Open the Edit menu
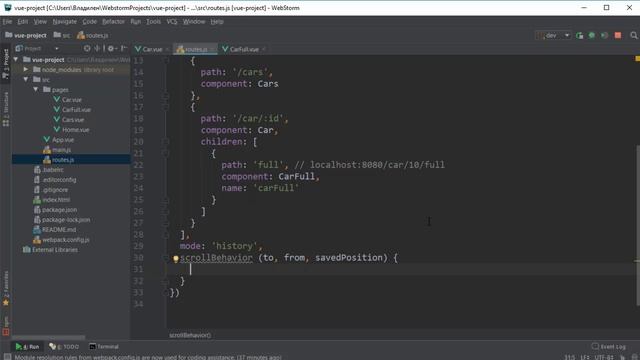 pyautogui.click(x=22, y=21)
